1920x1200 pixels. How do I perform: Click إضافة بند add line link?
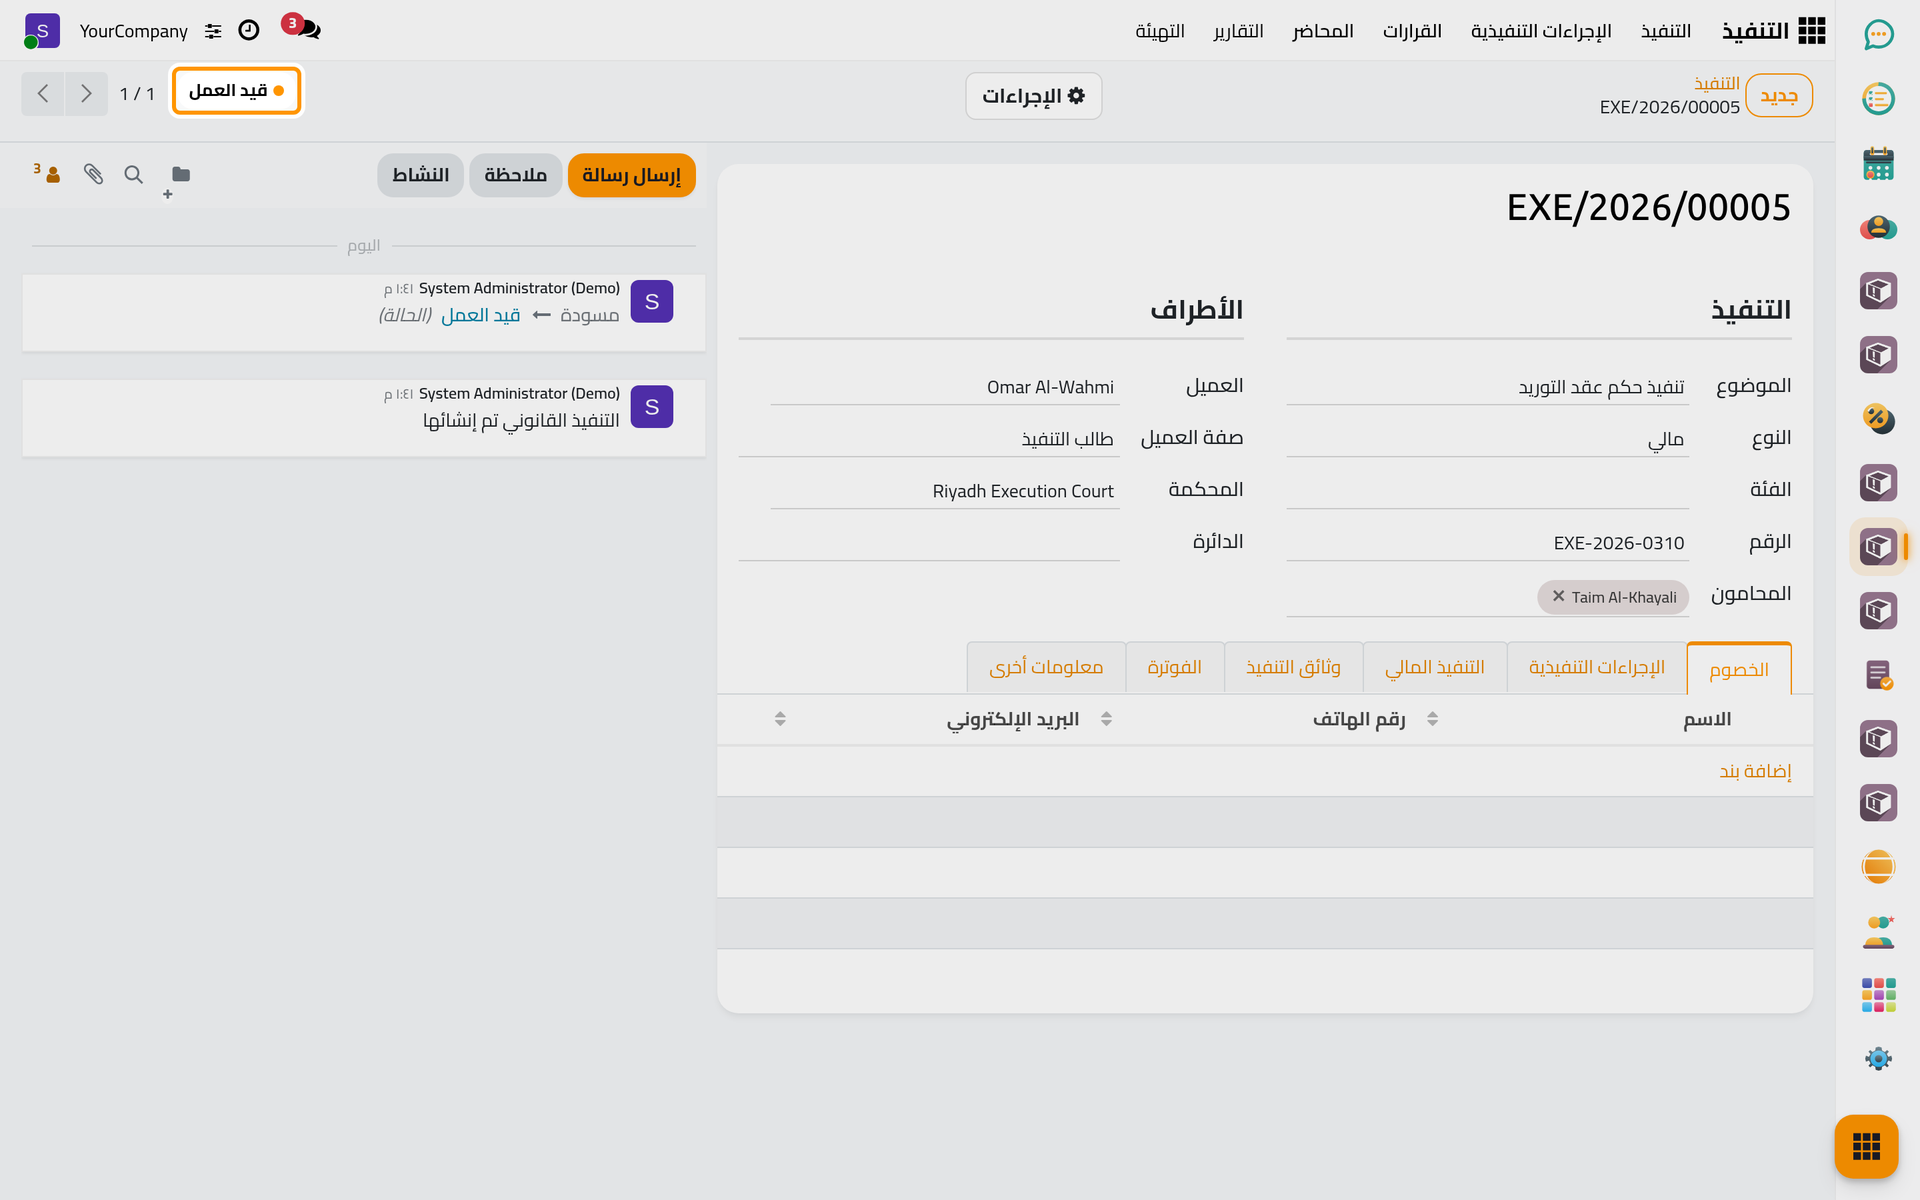click(1755, 771)
